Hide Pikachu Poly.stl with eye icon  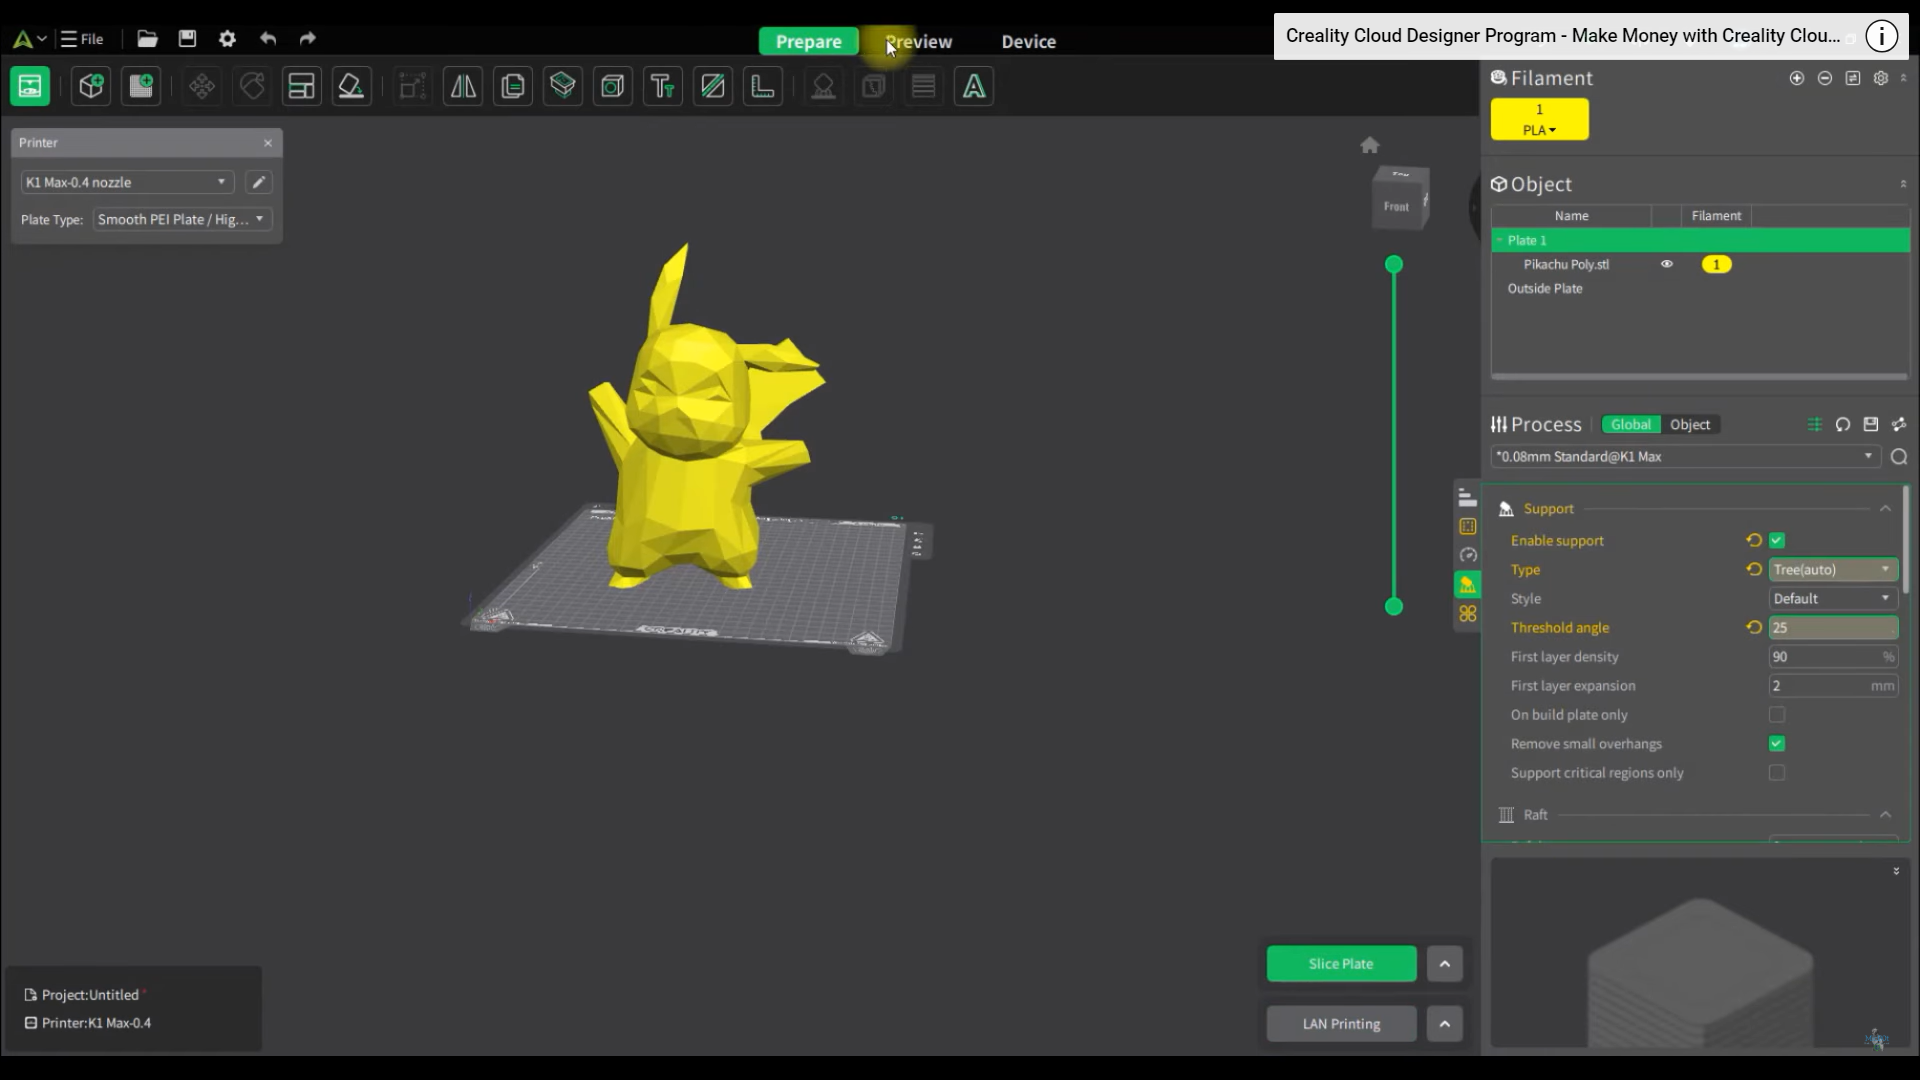tap(1667, 264)
